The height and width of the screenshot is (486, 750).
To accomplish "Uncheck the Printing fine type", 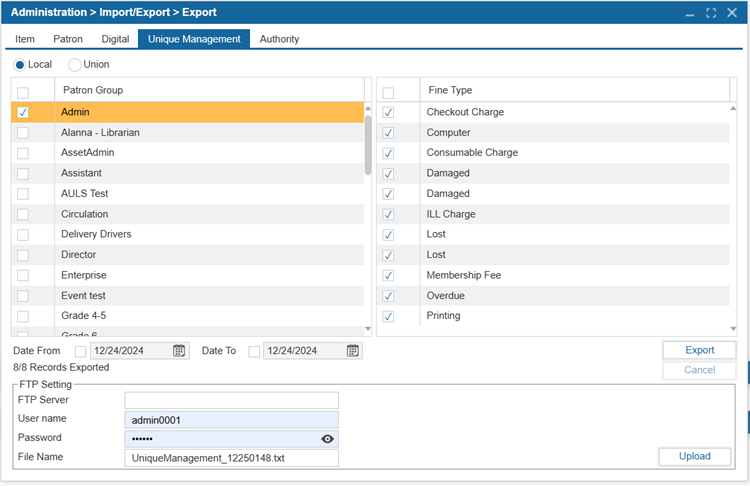I will (388, 316).
